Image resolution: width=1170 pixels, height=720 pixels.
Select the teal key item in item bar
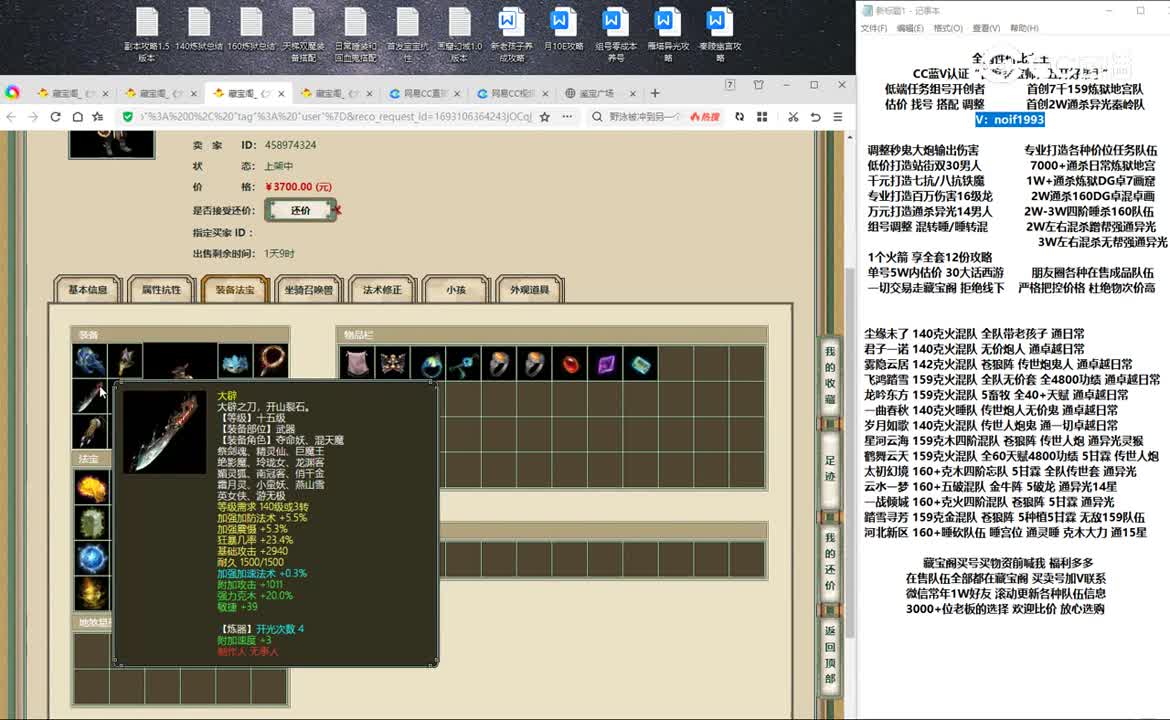(x=464, y=364)
